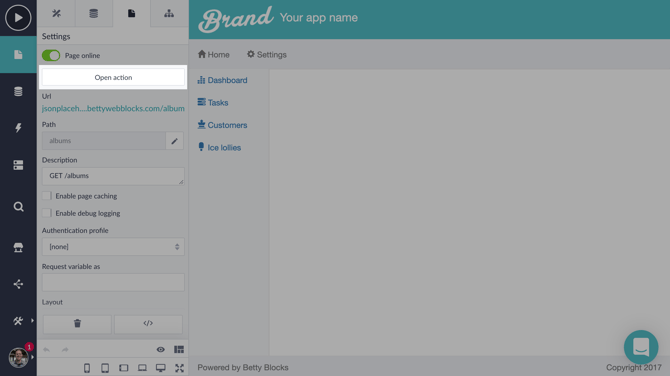
Task: Open the code editor </> button
Action: (x=148, y=324)
